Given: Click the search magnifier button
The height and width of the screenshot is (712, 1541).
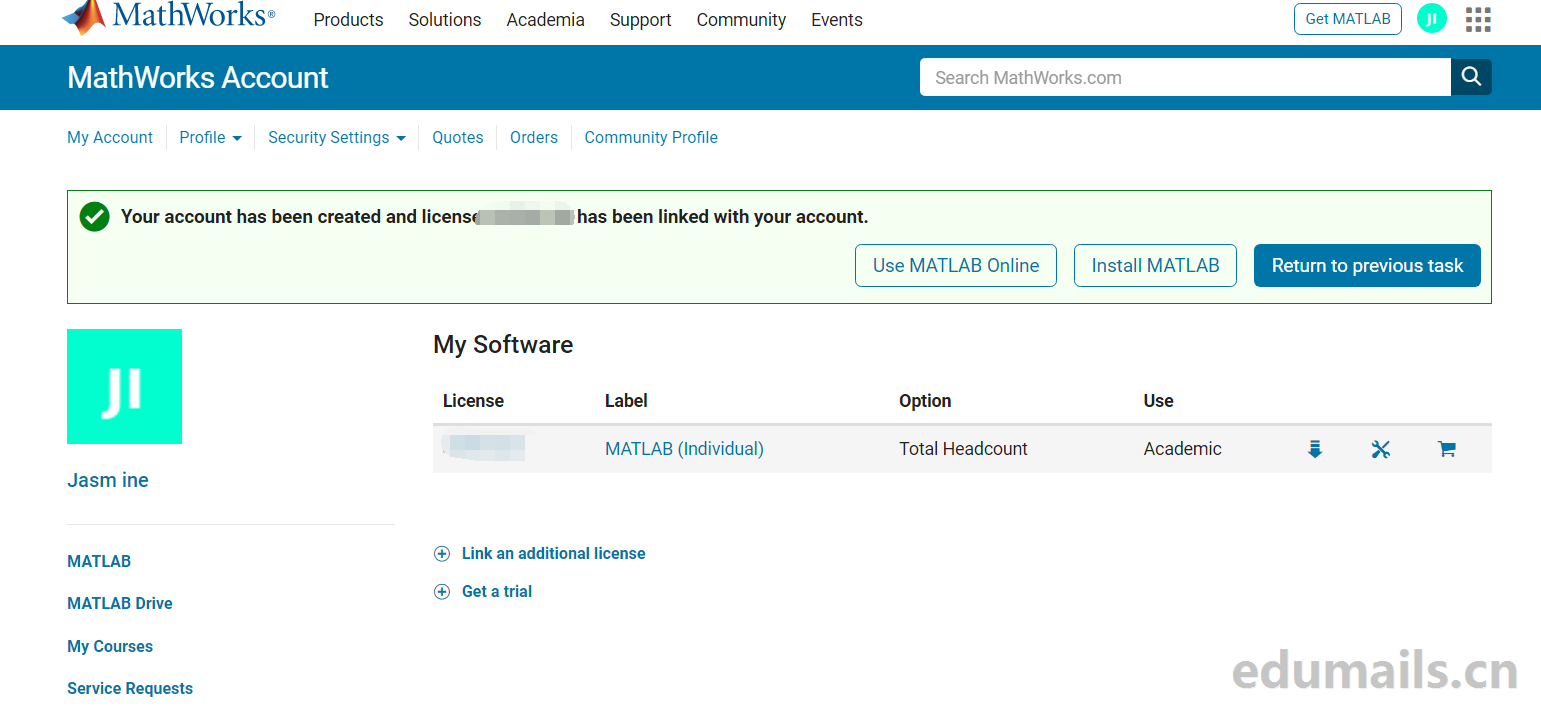Looking at the screenshot, I should click(1471, 77).
